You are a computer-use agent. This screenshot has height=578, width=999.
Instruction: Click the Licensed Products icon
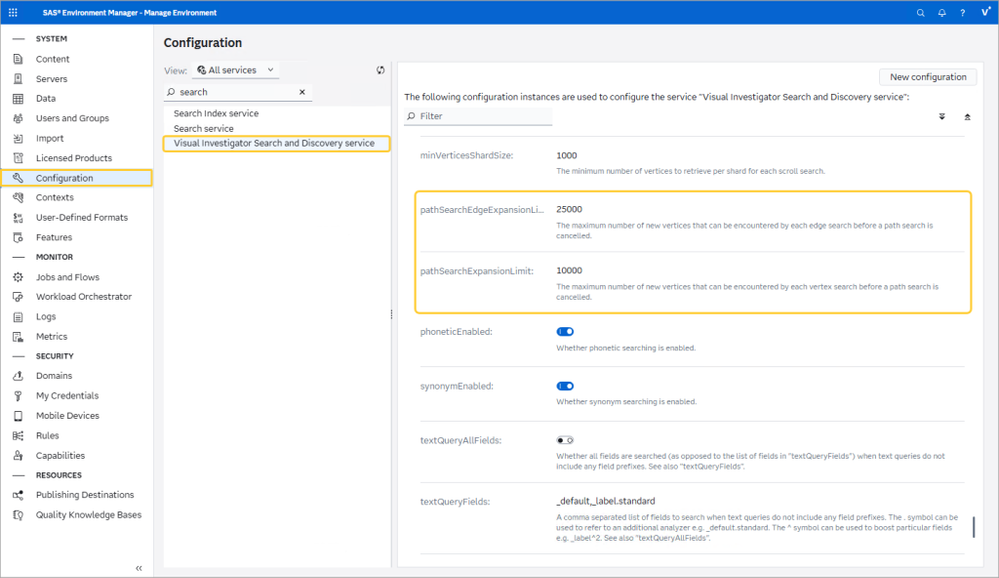[x=18, y=158]
